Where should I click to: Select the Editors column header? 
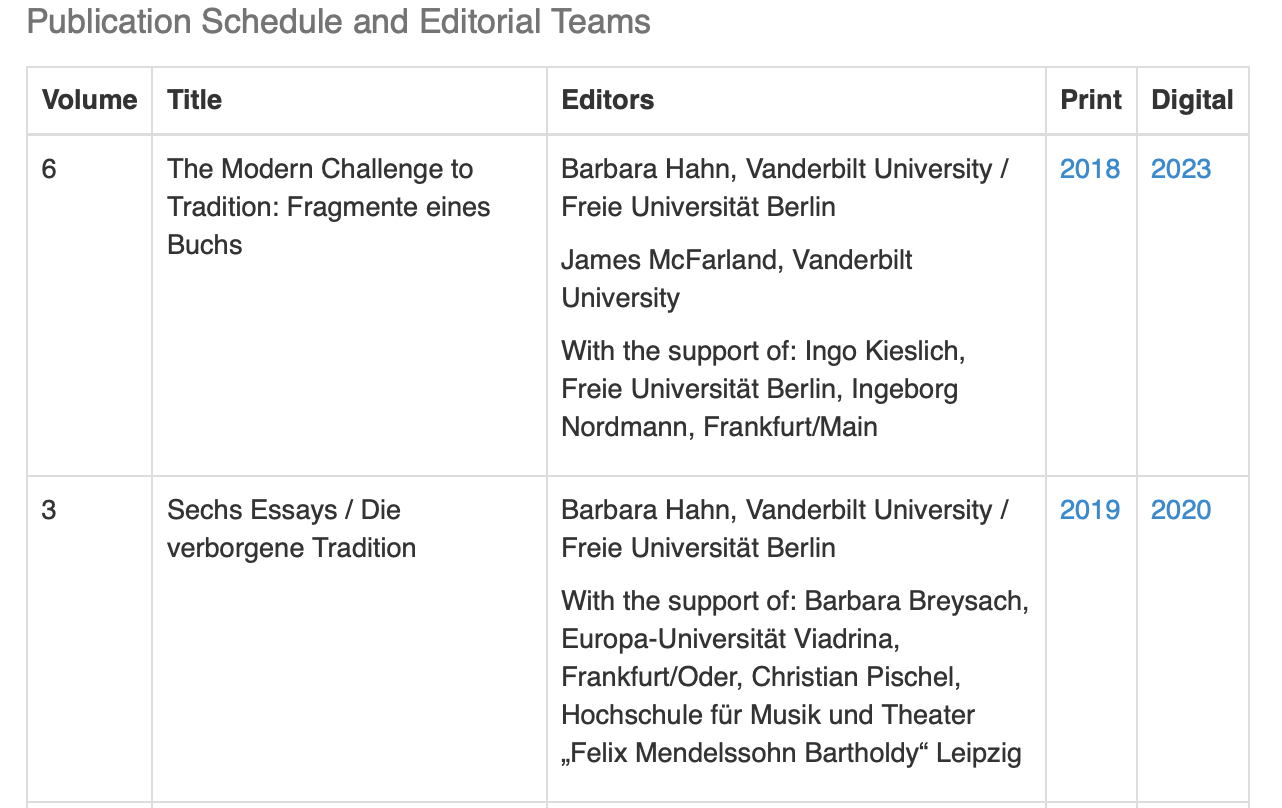[607, 100]
